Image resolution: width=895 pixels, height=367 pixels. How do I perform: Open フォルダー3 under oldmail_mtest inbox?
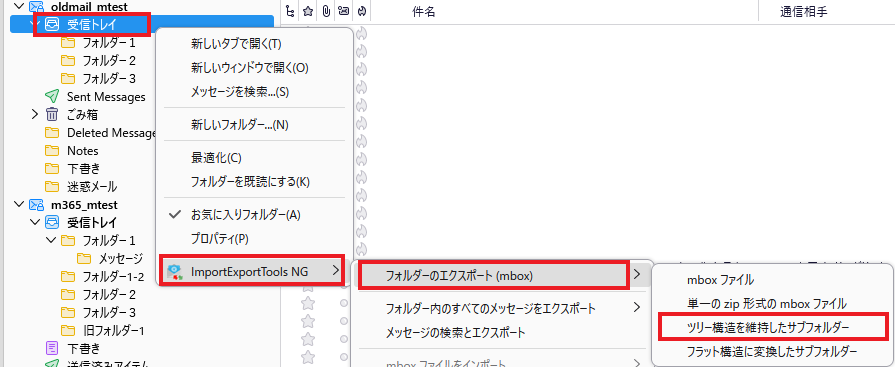pyautogui.click(x=108, y=78)
